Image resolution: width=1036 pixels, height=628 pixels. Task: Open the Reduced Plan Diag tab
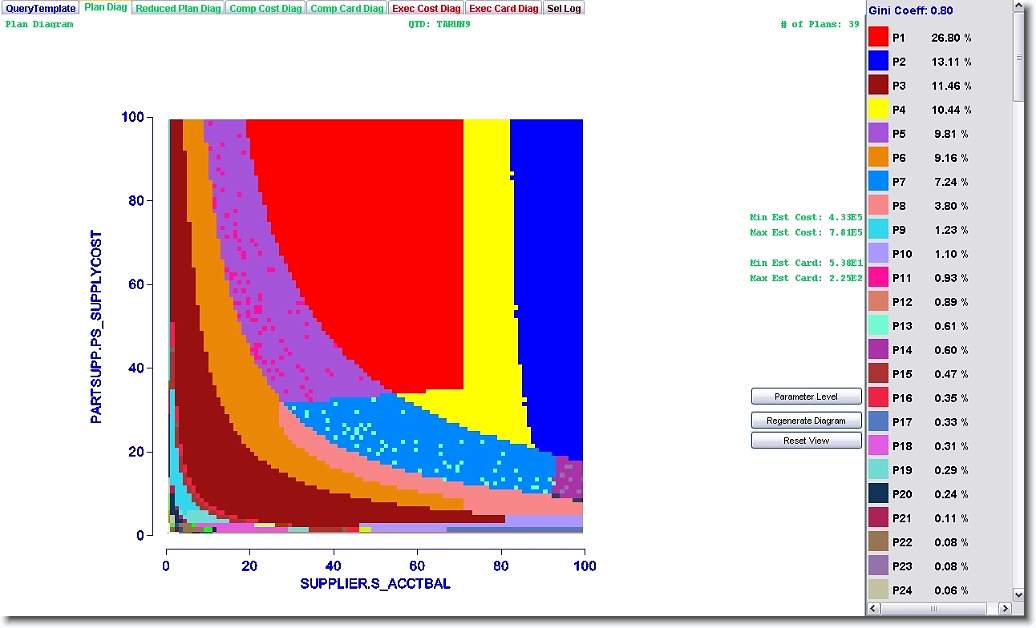[x=178, y=8]
